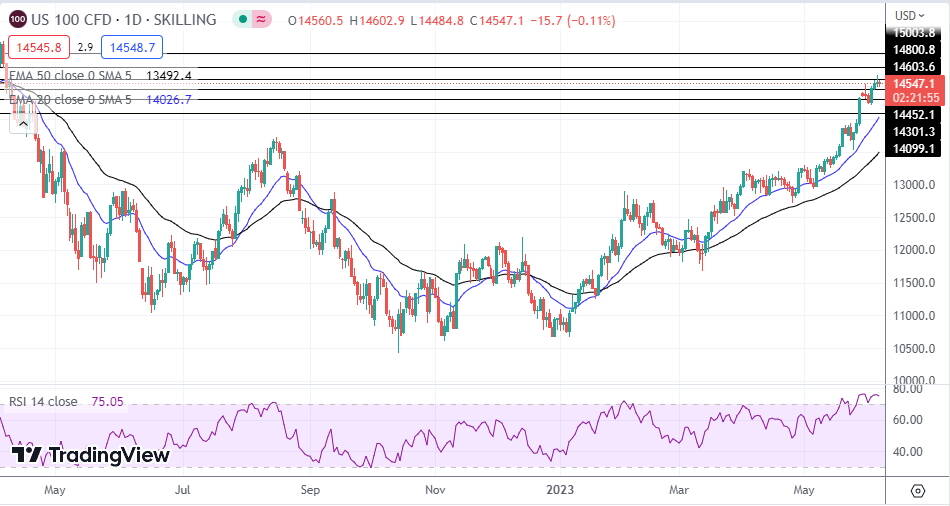Click the Mar label on time axis
Image resolution: width=950 pixels, height=506 pixels.
(678, 489)
